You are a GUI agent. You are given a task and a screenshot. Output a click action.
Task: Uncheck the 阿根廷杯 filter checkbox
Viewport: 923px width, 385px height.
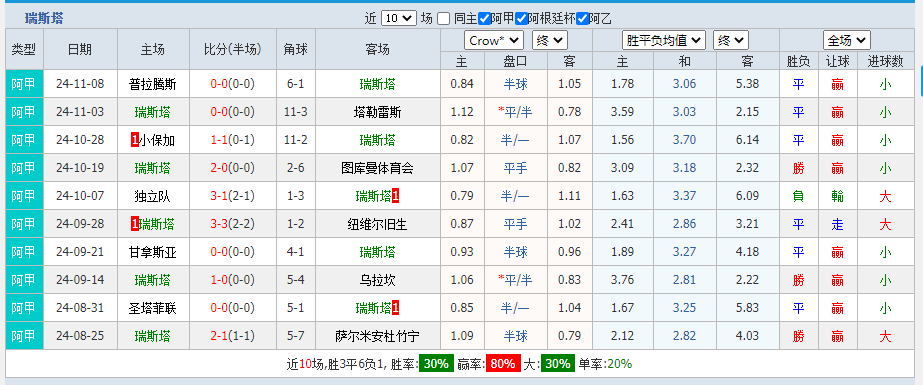click(521, 18)
